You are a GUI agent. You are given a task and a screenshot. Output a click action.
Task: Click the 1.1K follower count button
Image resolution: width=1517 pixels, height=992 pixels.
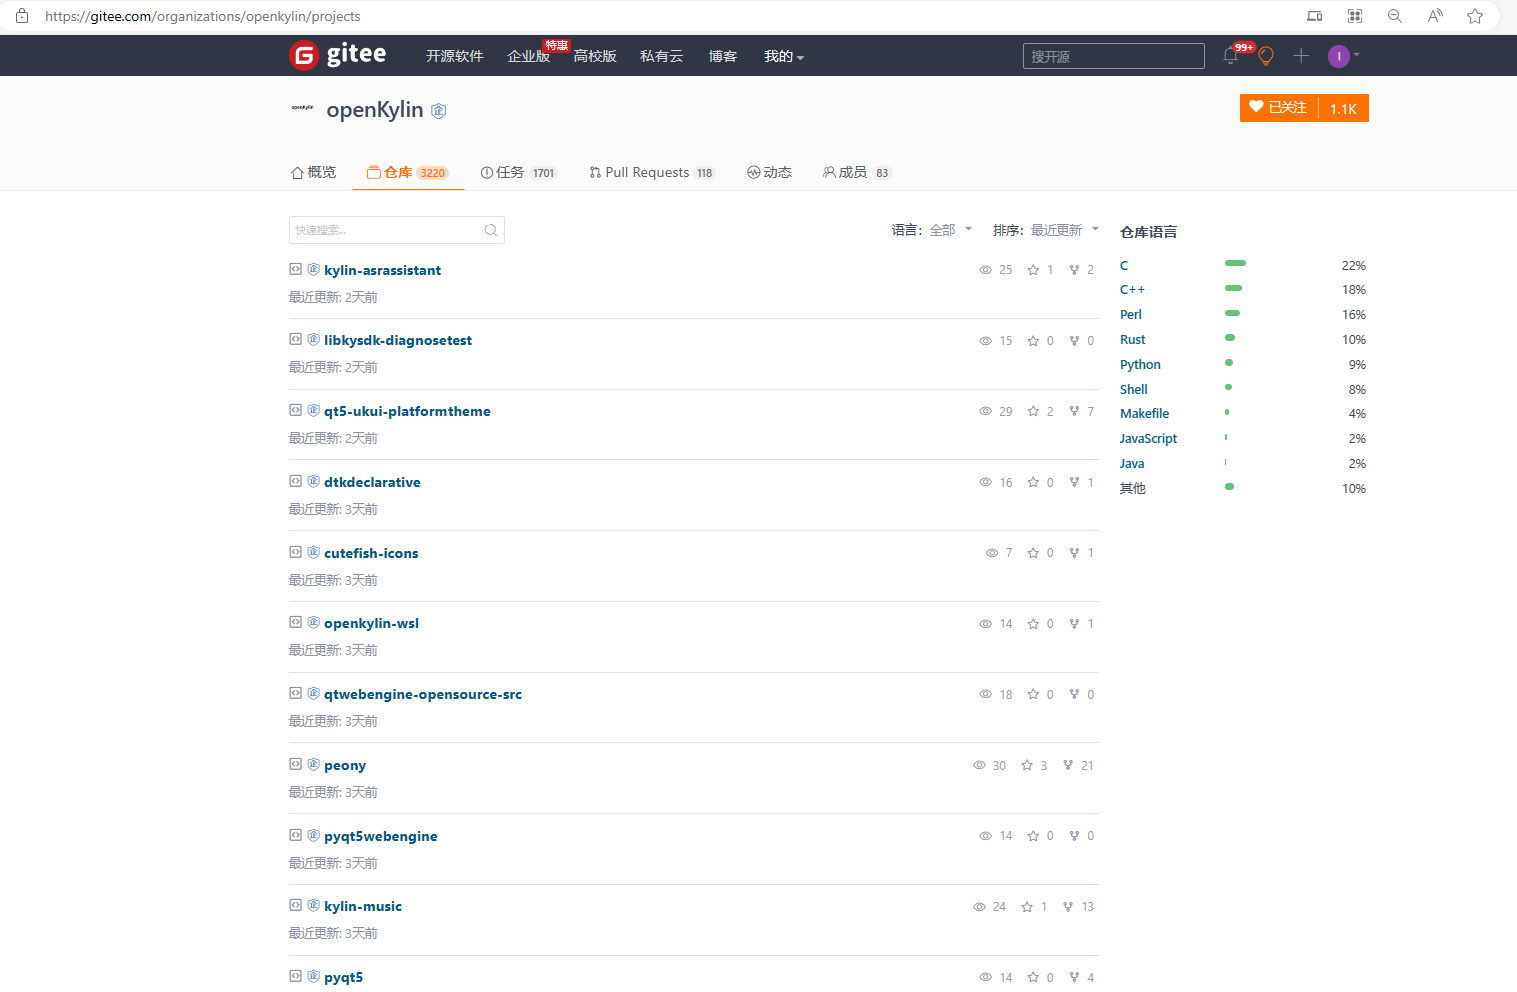pos(1343,108)
